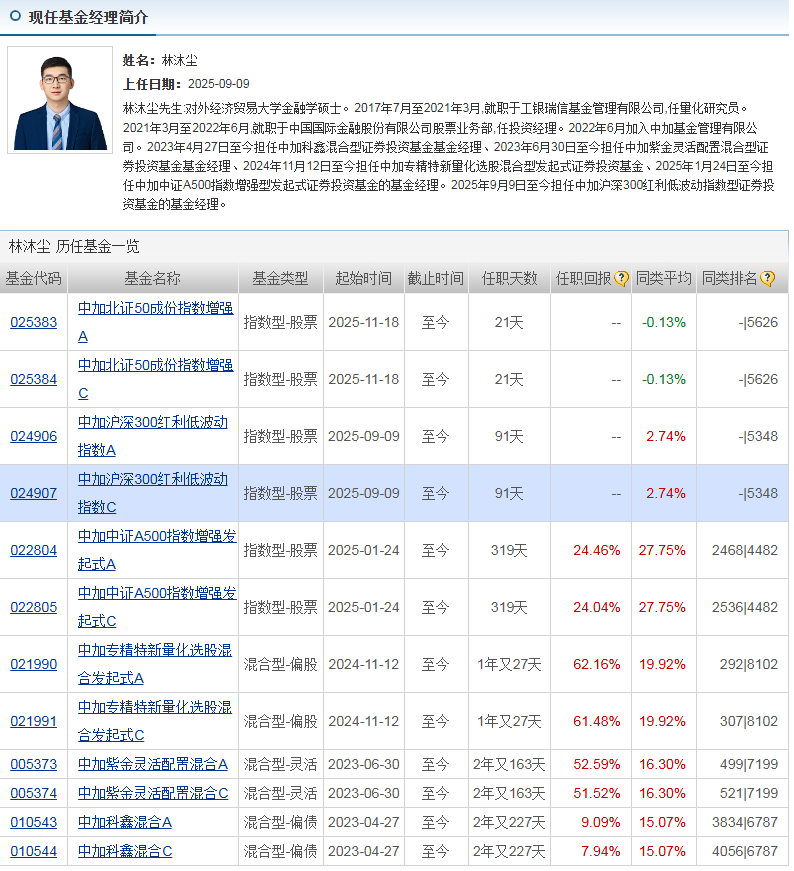
Task: Click the 2536|4482 ranking cell
Action: [745, 608]
